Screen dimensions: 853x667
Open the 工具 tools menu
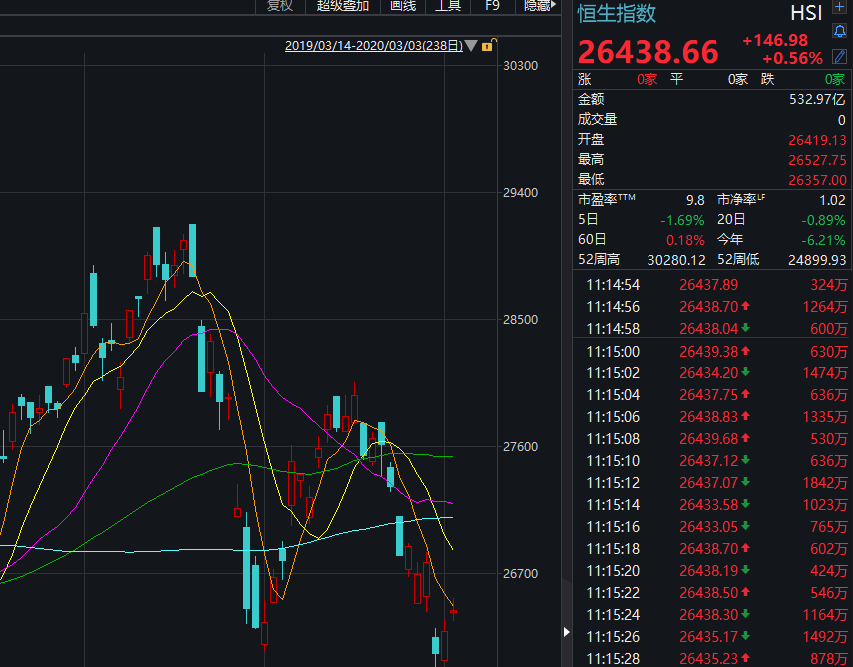[448, 5]
